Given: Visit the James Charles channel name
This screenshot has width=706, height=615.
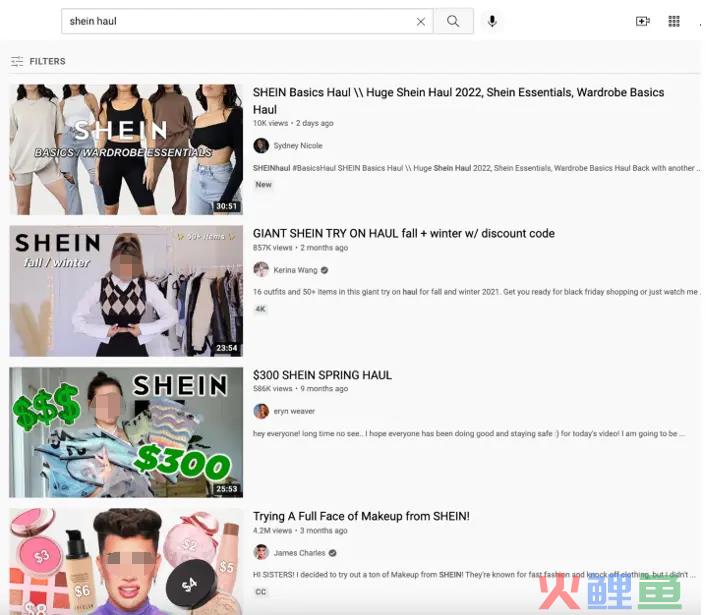Looking at the screenshot, I should click(x=299, y=553).
